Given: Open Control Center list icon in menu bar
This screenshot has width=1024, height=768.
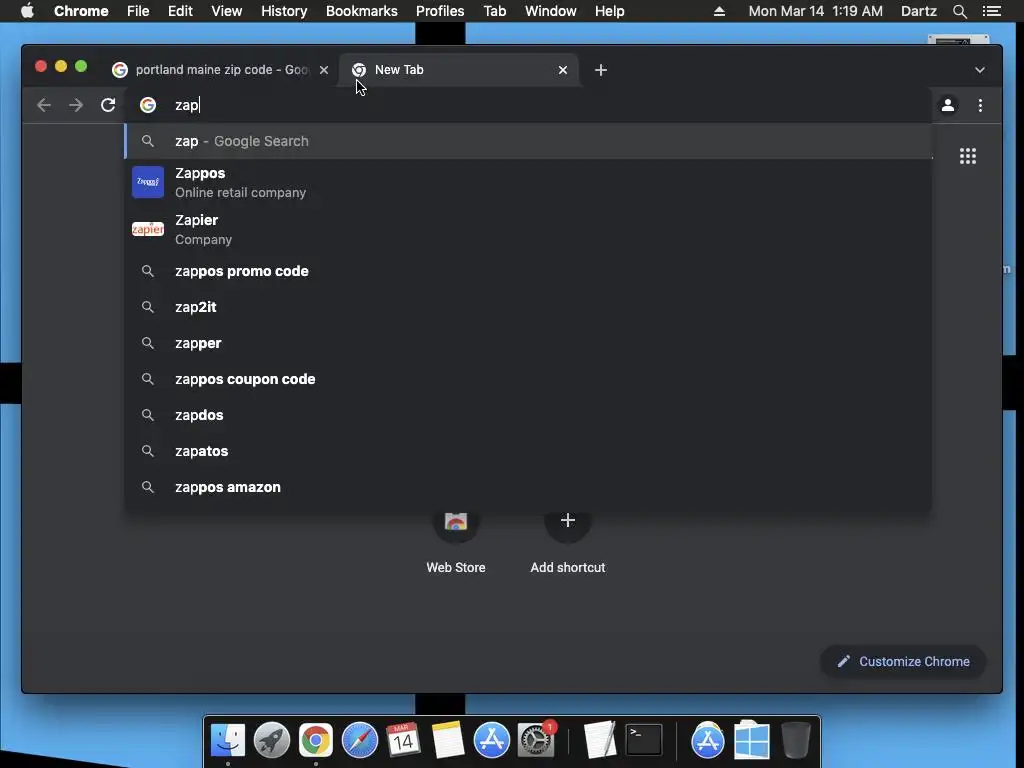Looking at the screenshot, I should pos(991,11).
